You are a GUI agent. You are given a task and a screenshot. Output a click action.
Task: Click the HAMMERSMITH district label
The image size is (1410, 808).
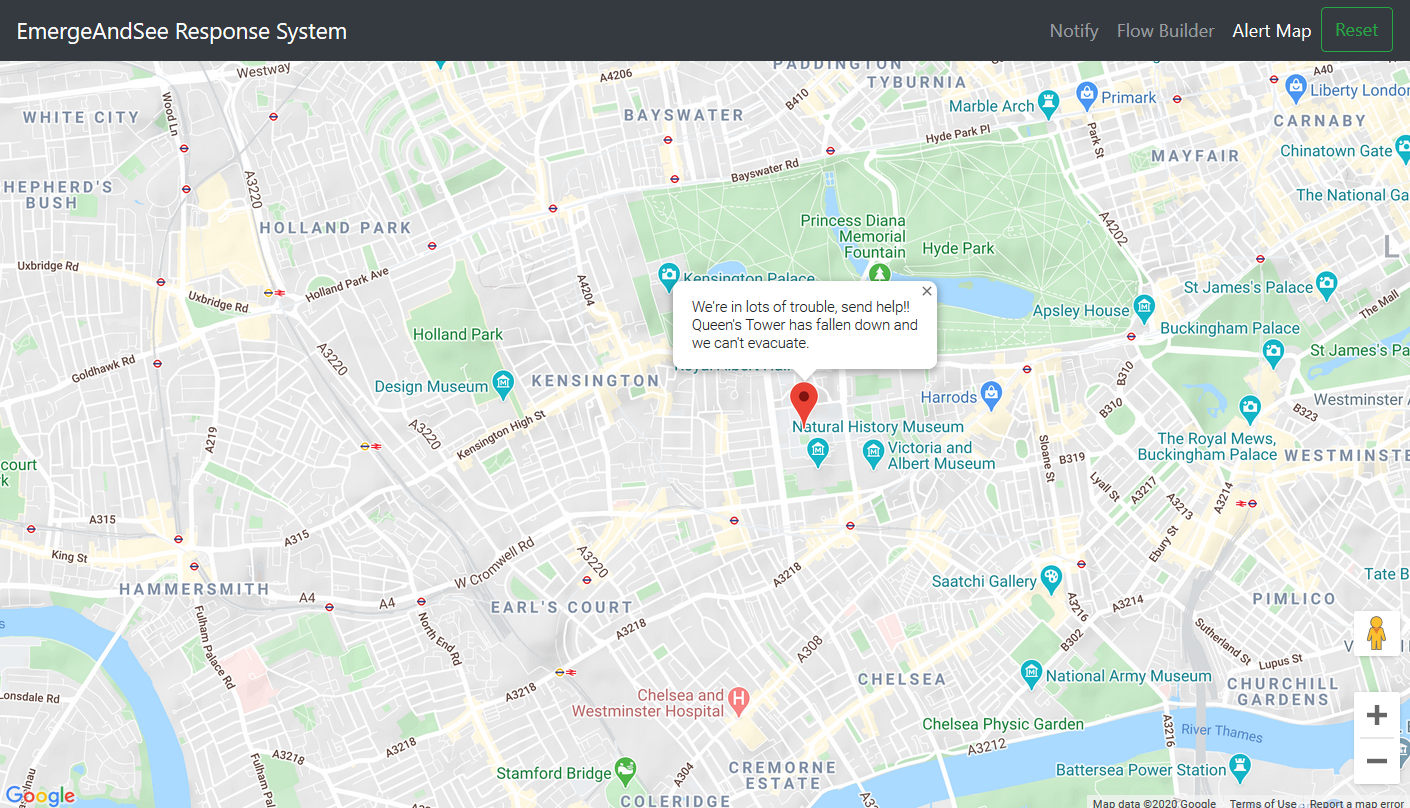[194, 589]
